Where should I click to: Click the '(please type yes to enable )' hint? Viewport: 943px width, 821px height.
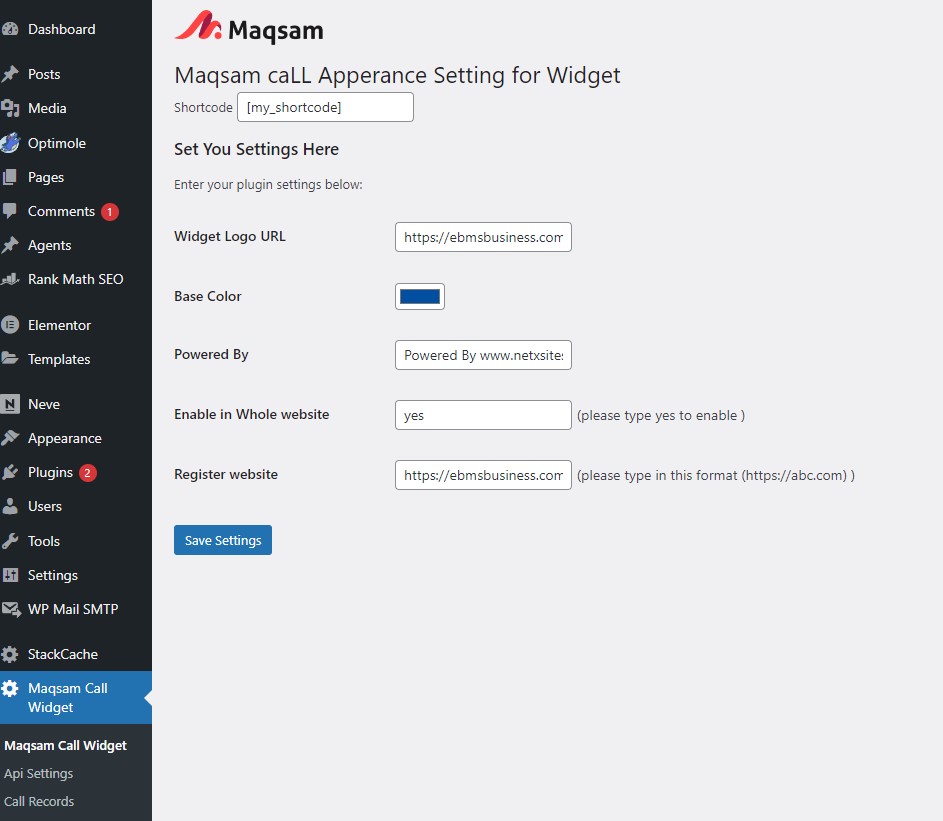(661, 416)
